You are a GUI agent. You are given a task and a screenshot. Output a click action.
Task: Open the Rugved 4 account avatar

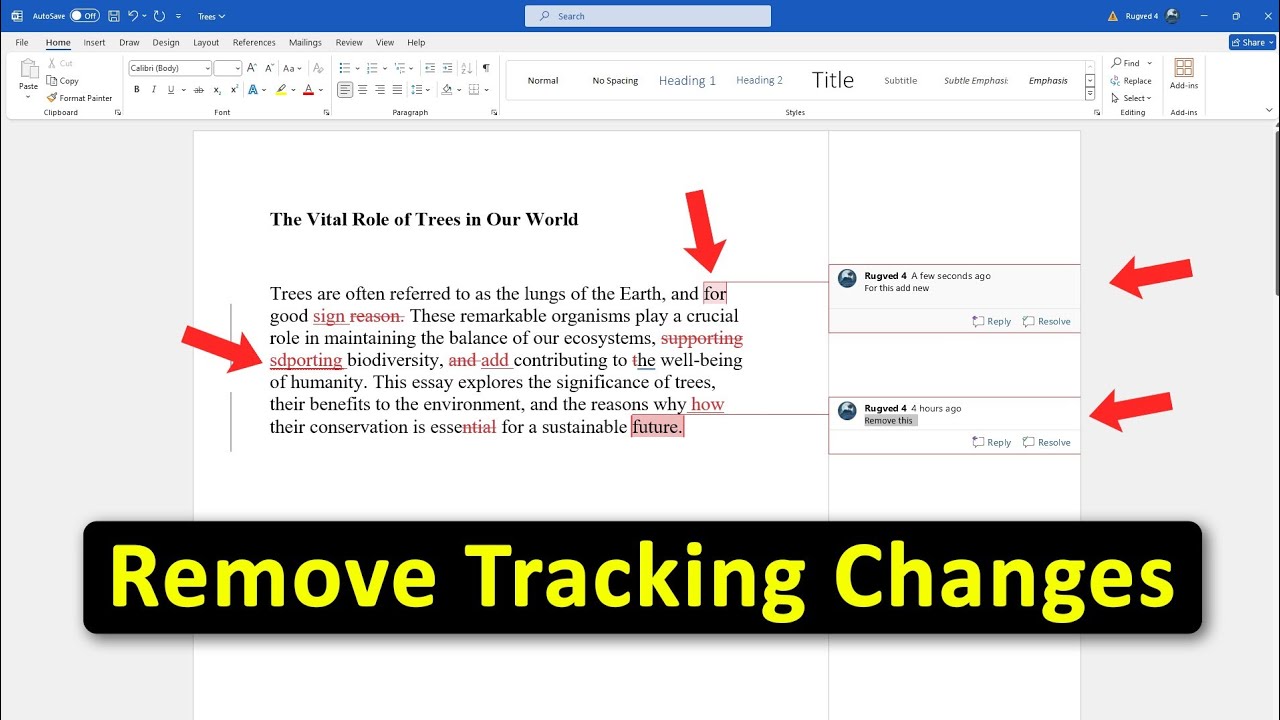(1172, 16)
